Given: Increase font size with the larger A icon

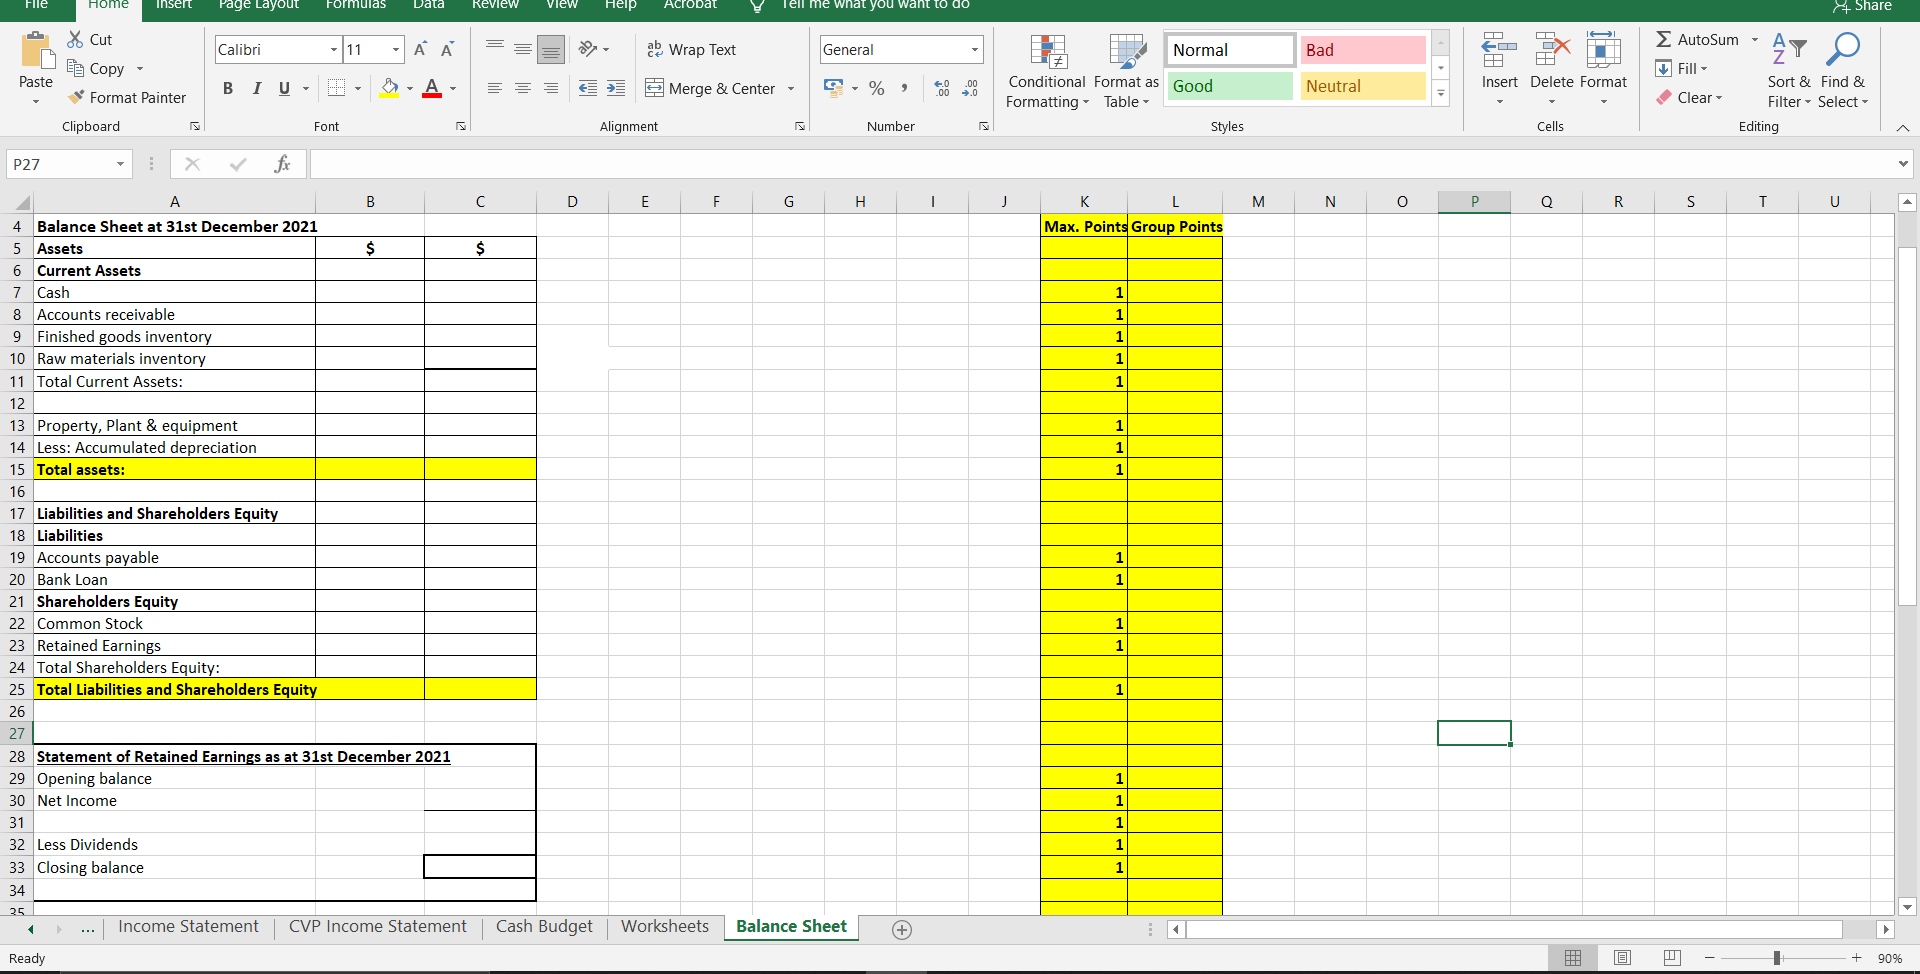Looking at the screenshot, I should pos(420,49).
